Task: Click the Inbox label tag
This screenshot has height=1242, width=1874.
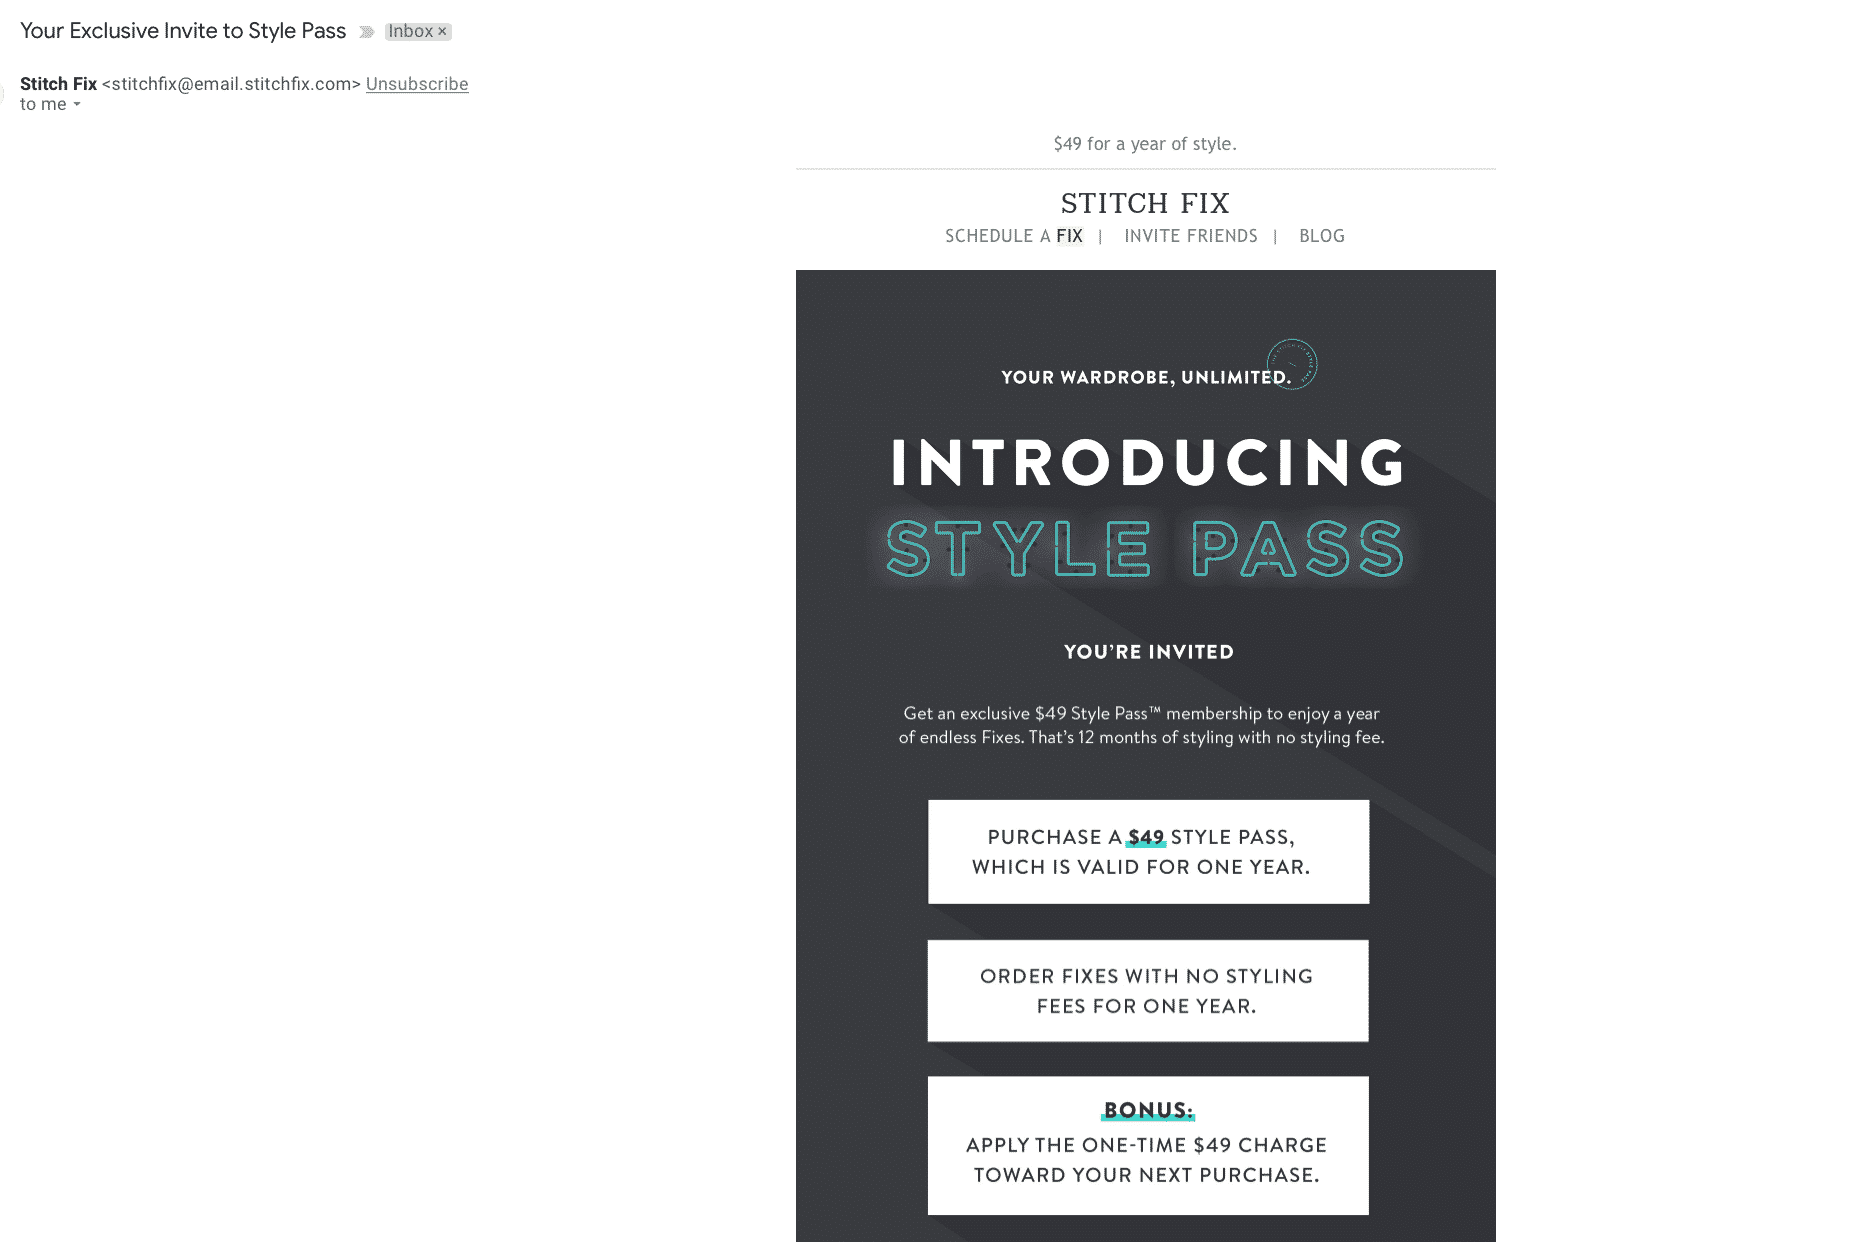Action: (x=411, y=32)
